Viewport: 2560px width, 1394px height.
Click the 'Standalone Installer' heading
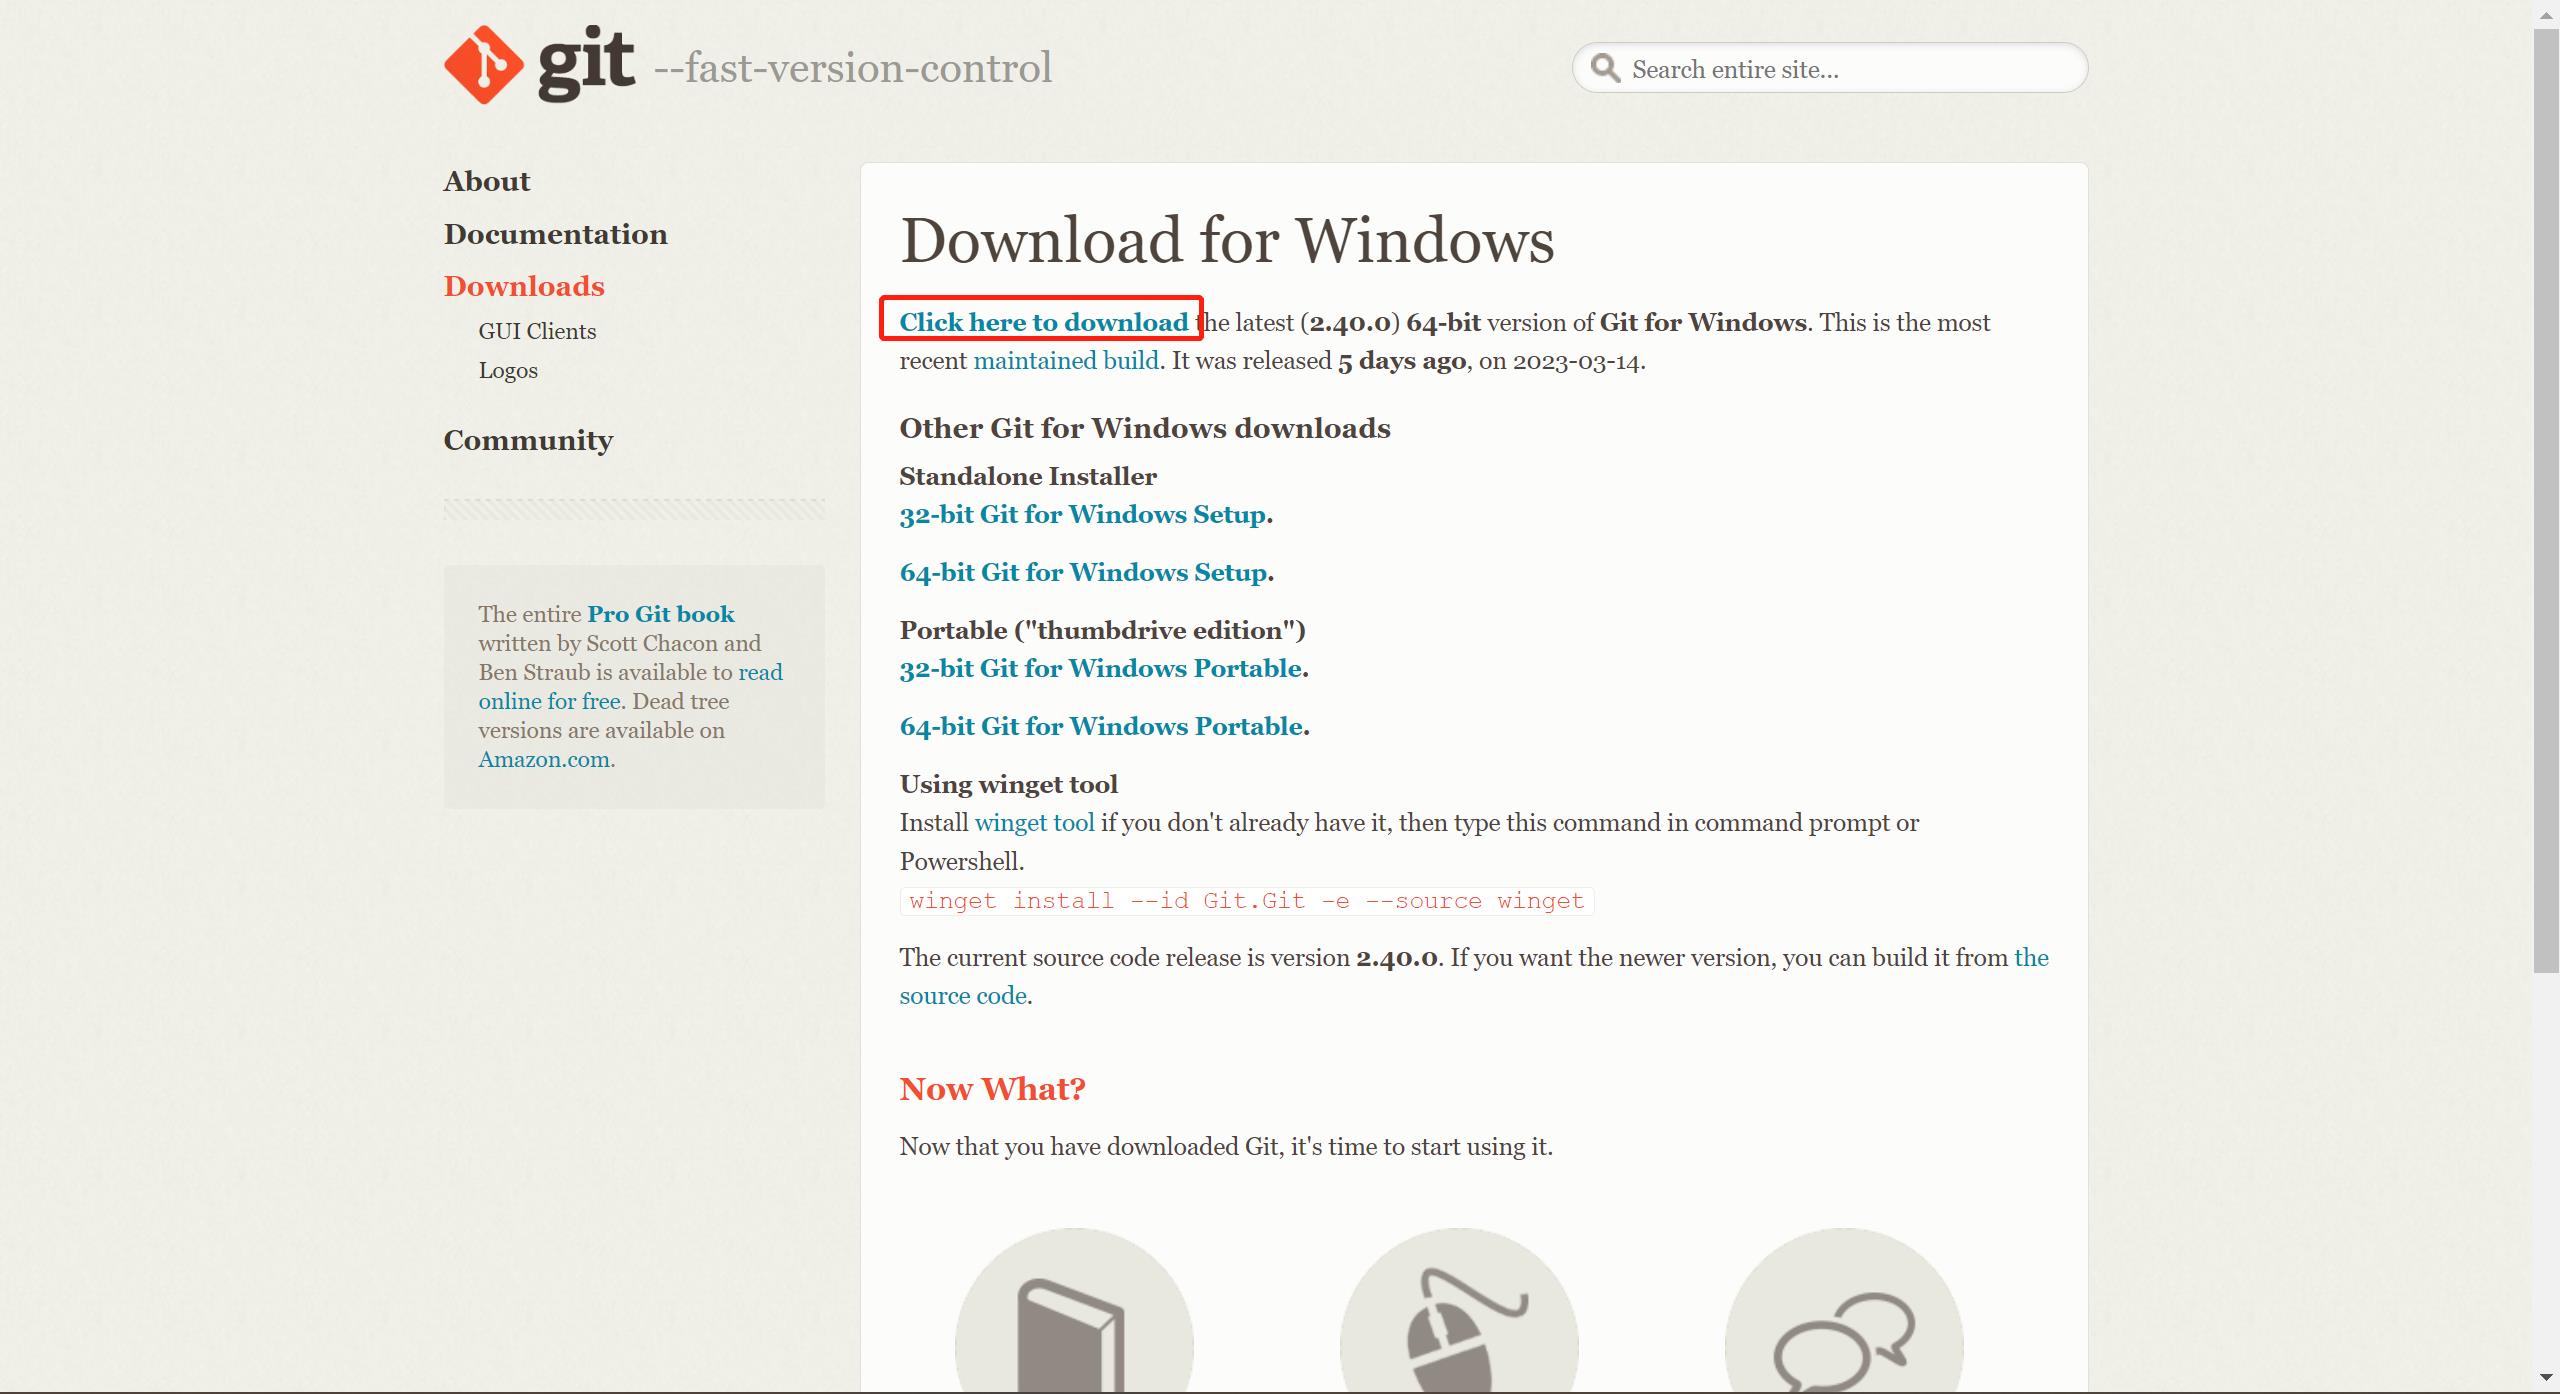(1028, 476)
